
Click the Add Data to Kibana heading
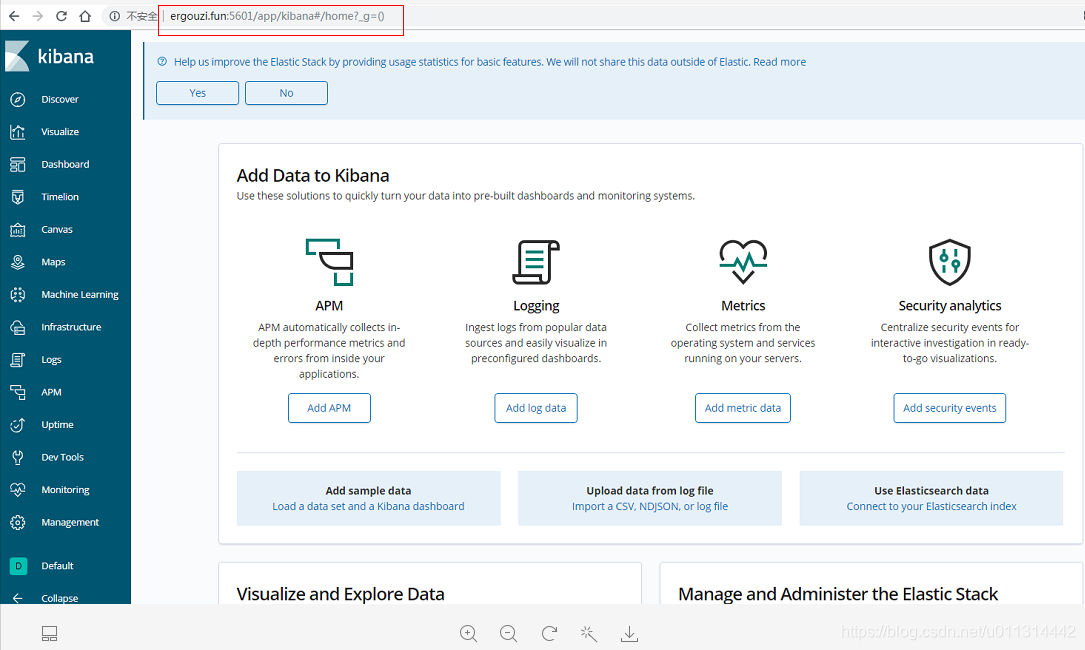click(x=313, y=176)
